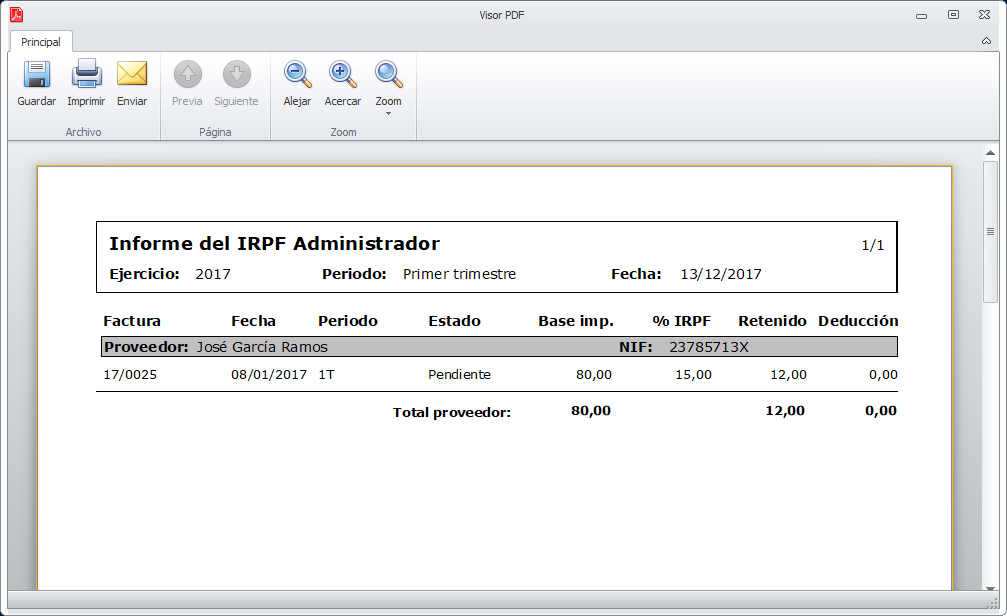The height and width of the screenshot is (616, 1007).
Task: Click the vertical scrollbar up arrow
Action: [x=990, y=153]
